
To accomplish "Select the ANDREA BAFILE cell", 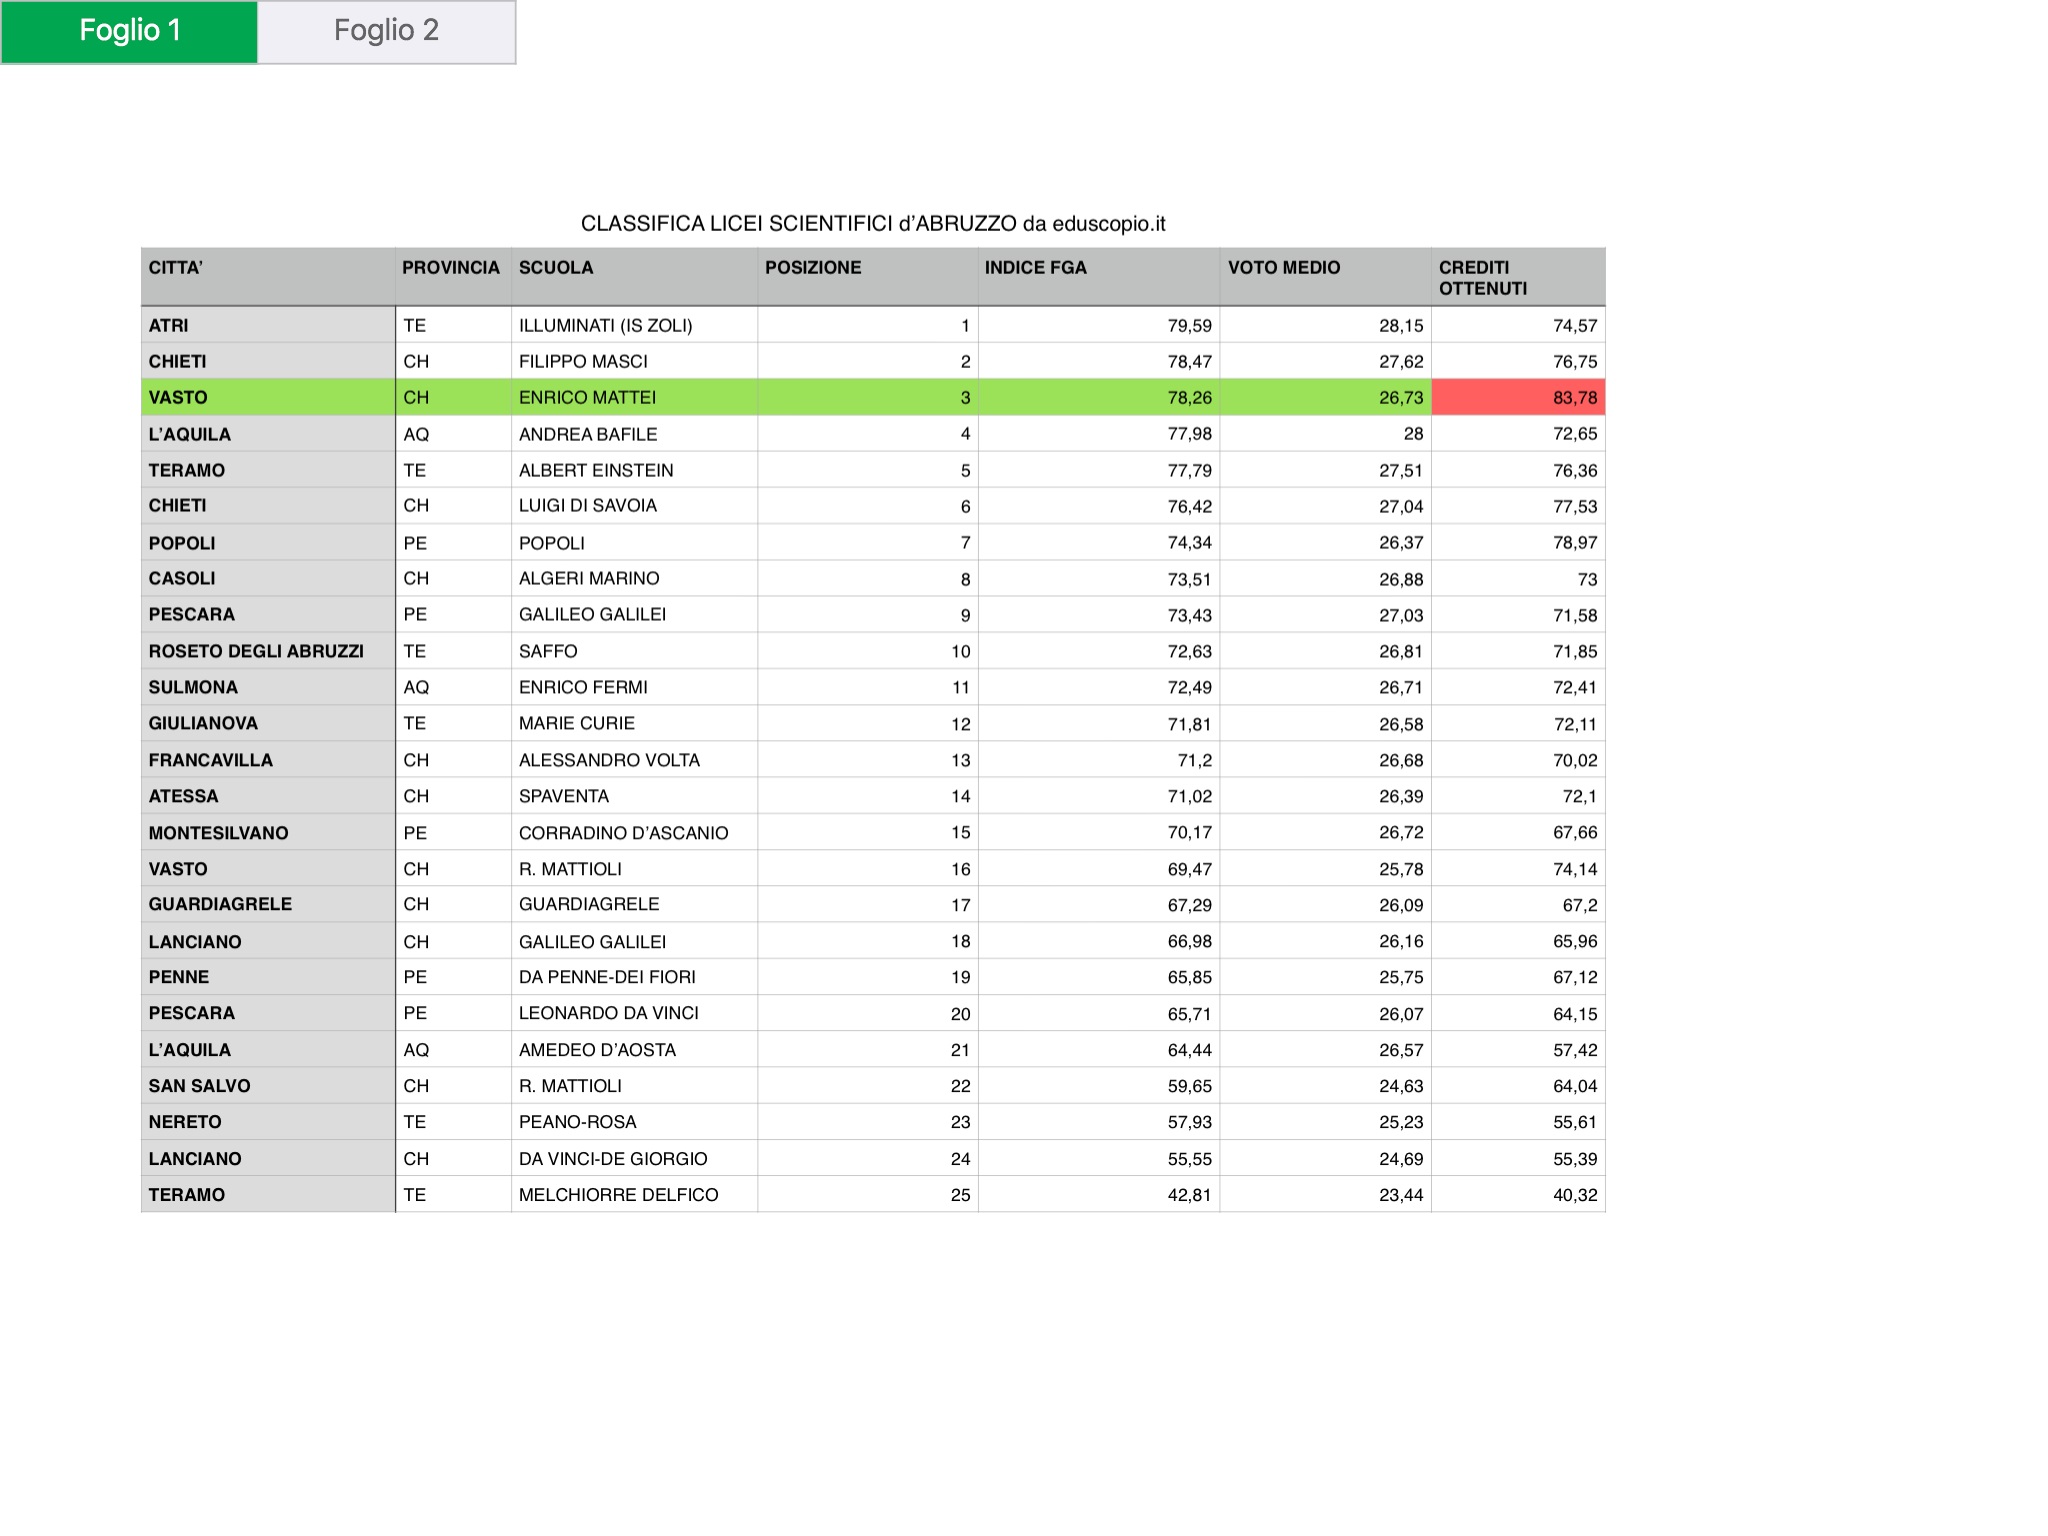I will tap(634, 434).
